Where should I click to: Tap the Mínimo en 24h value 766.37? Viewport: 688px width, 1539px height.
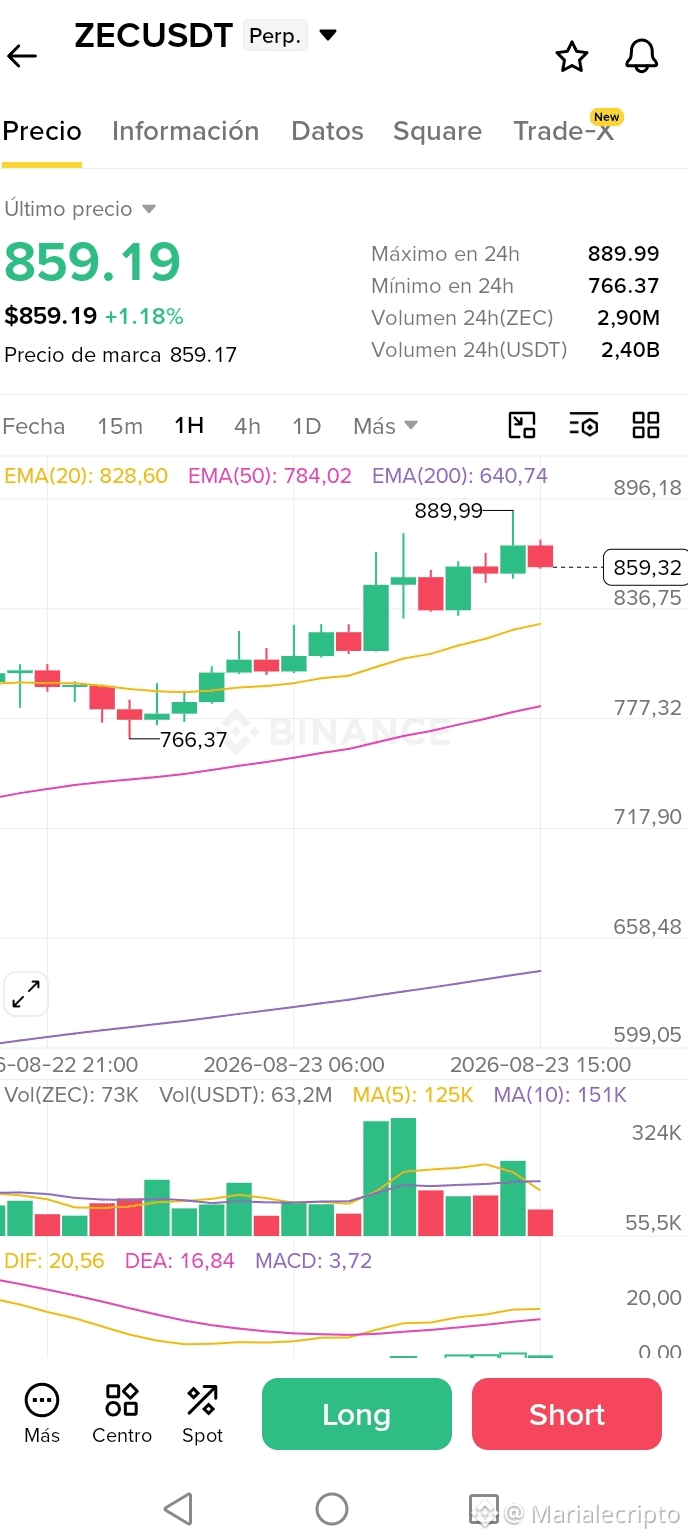pos(624,286)
